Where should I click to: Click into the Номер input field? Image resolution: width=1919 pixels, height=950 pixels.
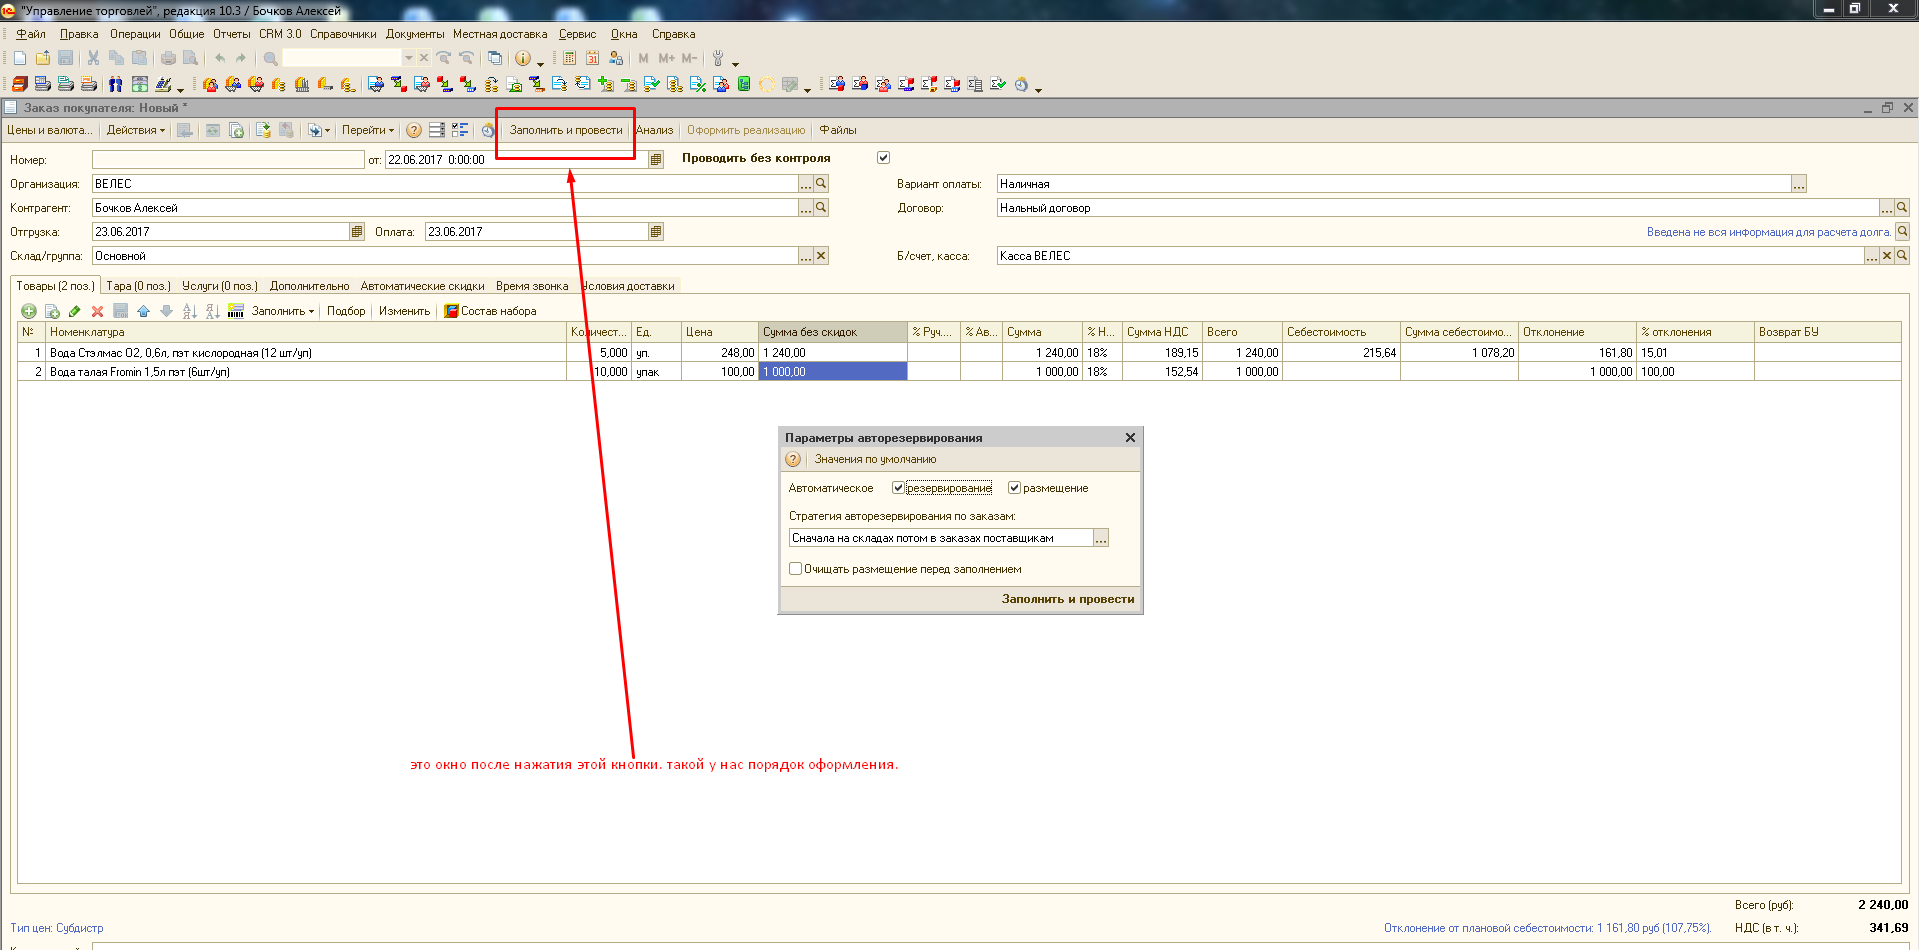[x=228, y=160]
